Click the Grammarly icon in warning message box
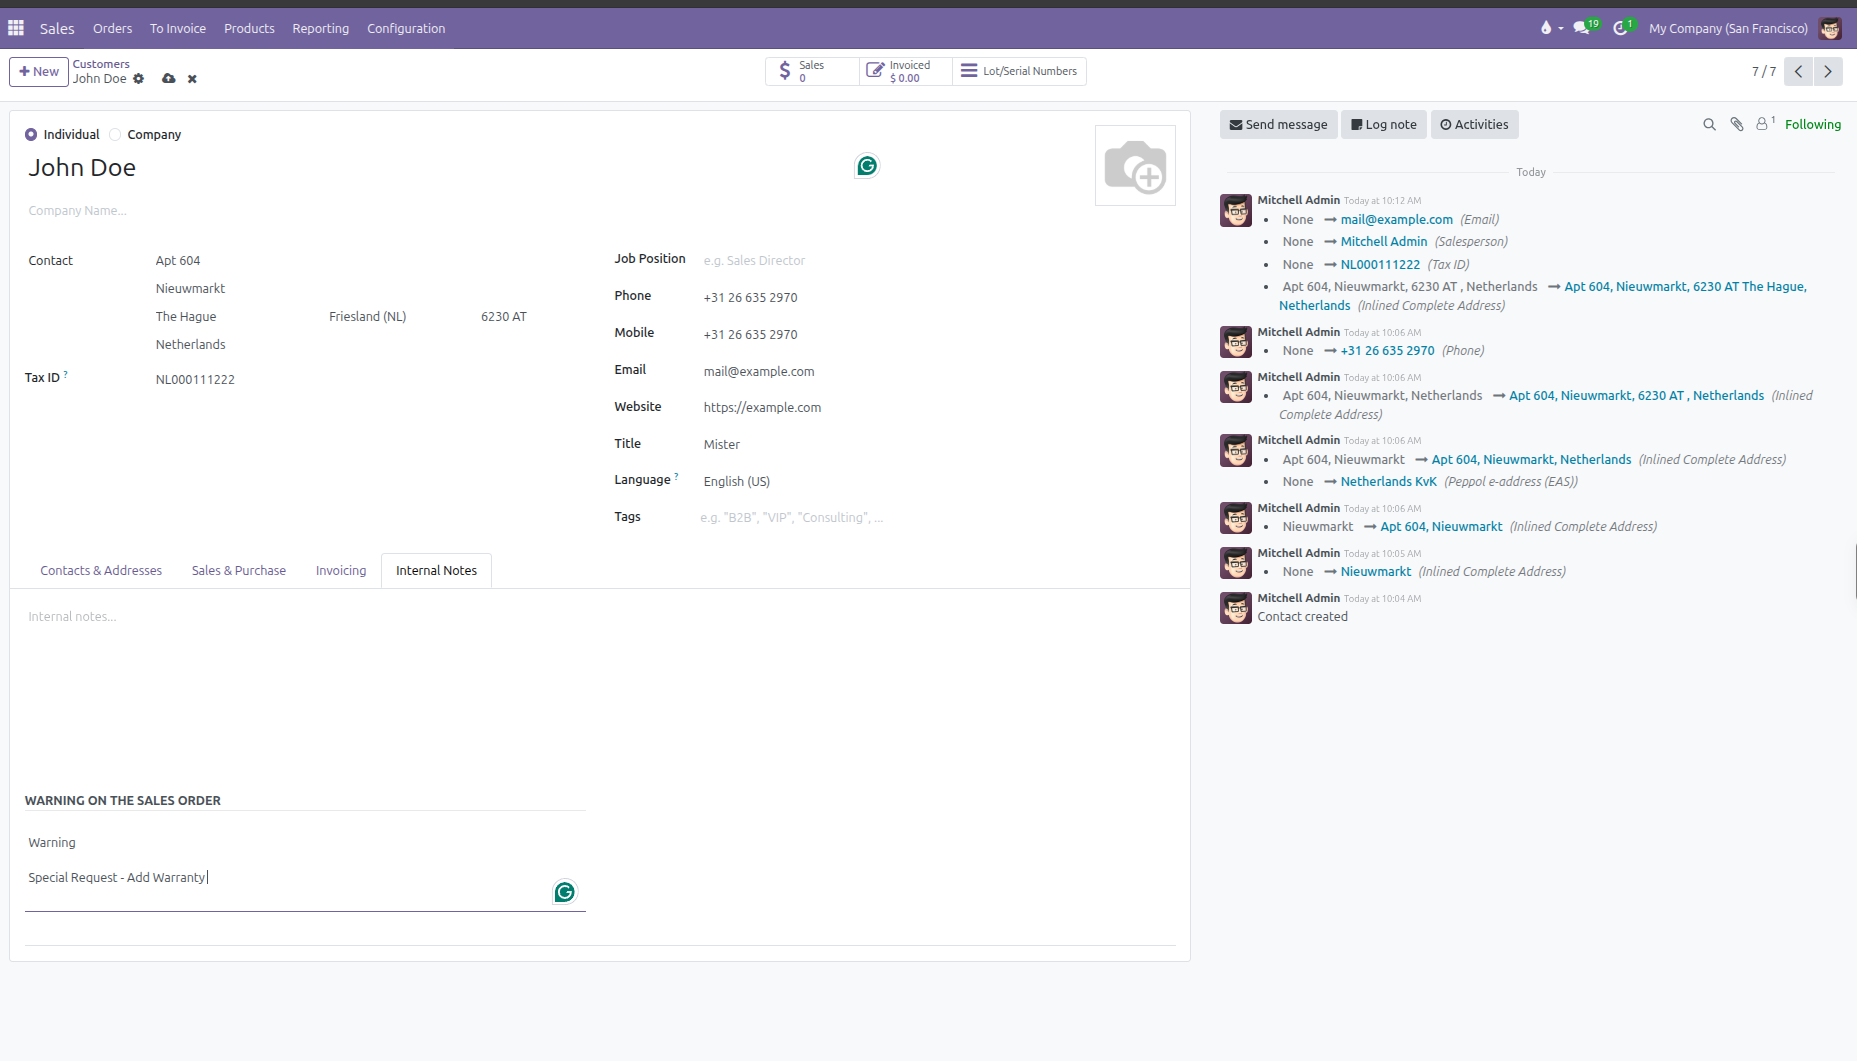Image resolution: width=1857 pixels, height=1061 pixels. pos(565,892)
